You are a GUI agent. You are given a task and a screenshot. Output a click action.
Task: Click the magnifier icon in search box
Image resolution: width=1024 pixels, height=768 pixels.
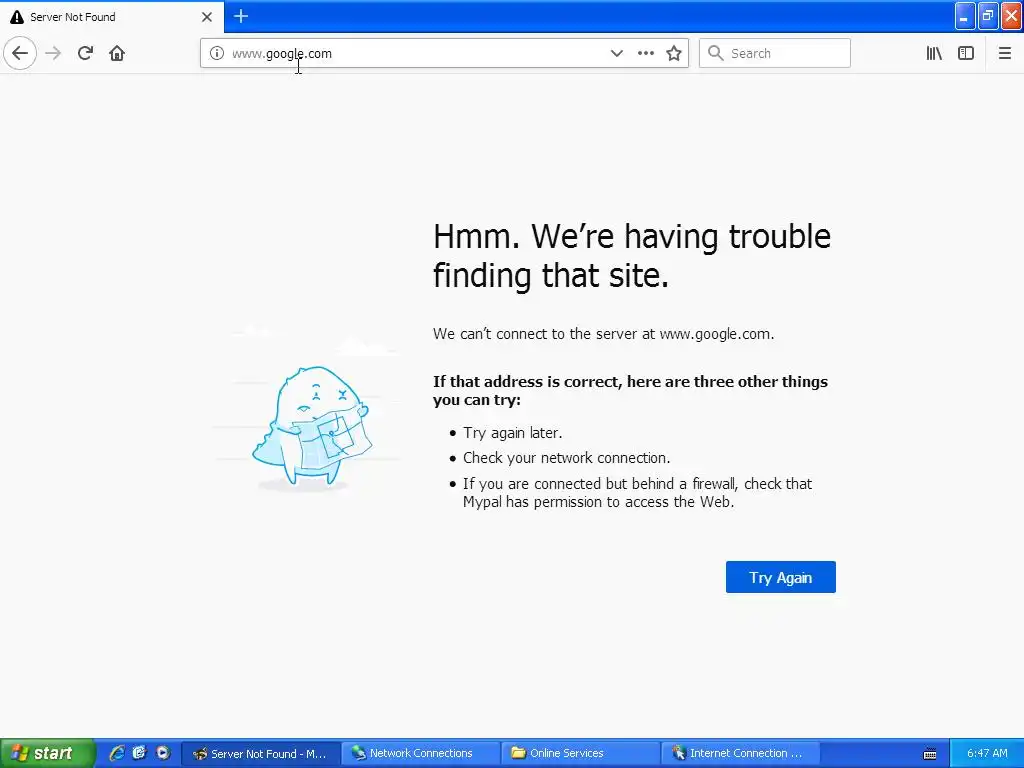(x=716, y=53)
